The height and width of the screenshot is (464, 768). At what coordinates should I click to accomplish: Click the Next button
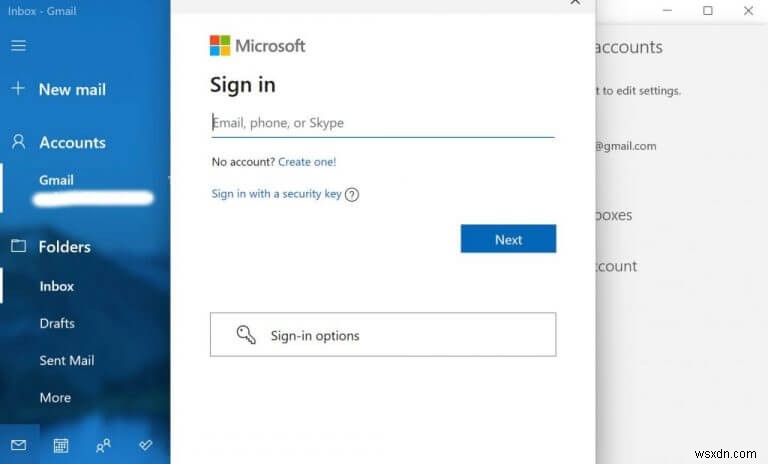coord(508,239)
